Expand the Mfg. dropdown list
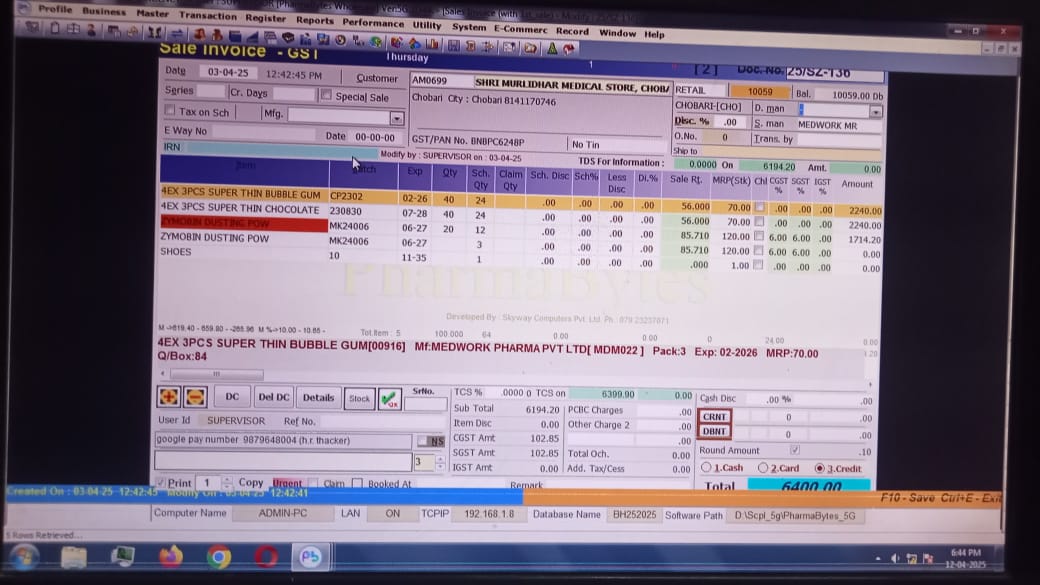The height and width of the screenshot is (585, 1040). (396, 117)
